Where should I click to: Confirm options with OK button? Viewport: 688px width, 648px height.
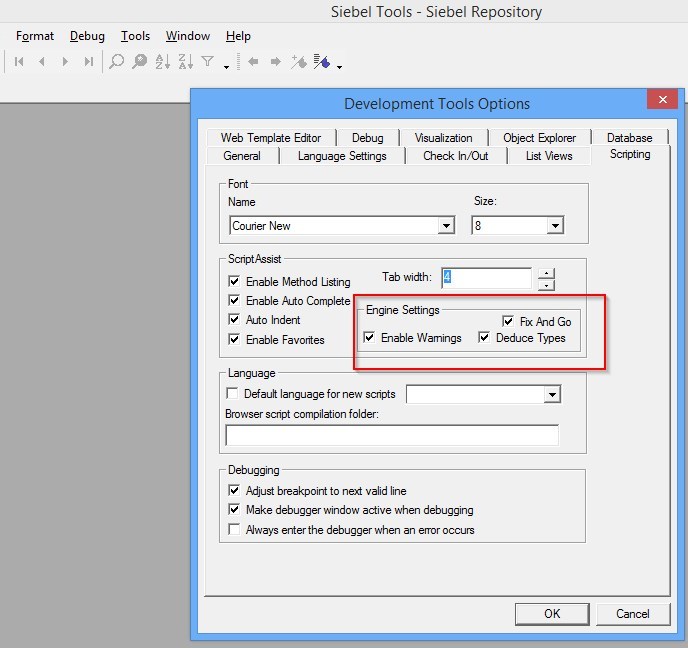[x=552, y=614]
